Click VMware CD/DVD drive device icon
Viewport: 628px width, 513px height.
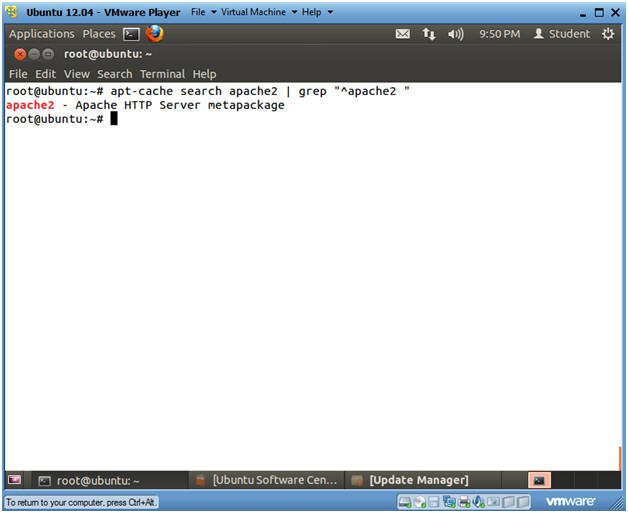click(x=420, y=502)
